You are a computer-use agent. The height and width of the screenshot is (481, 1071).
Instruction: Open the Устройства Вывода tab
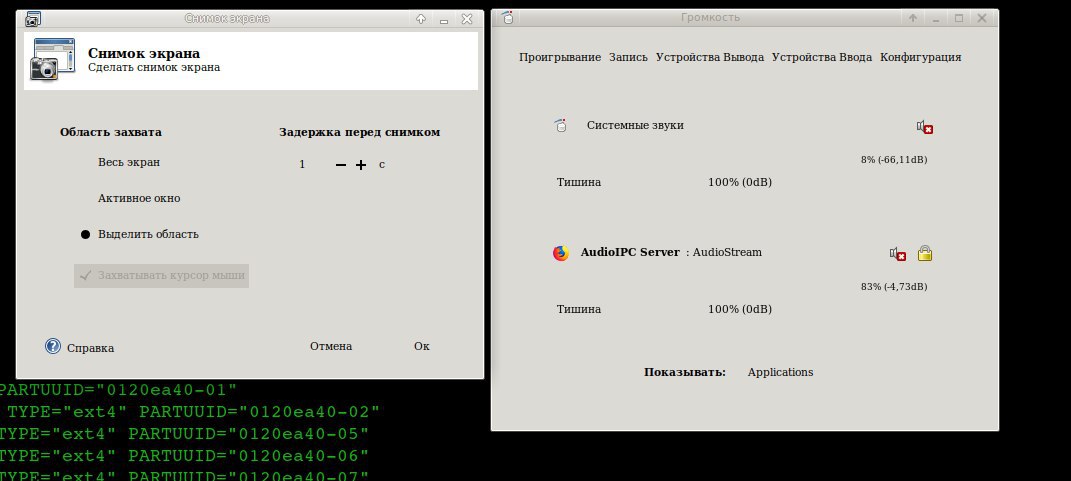tap(710, 57)
